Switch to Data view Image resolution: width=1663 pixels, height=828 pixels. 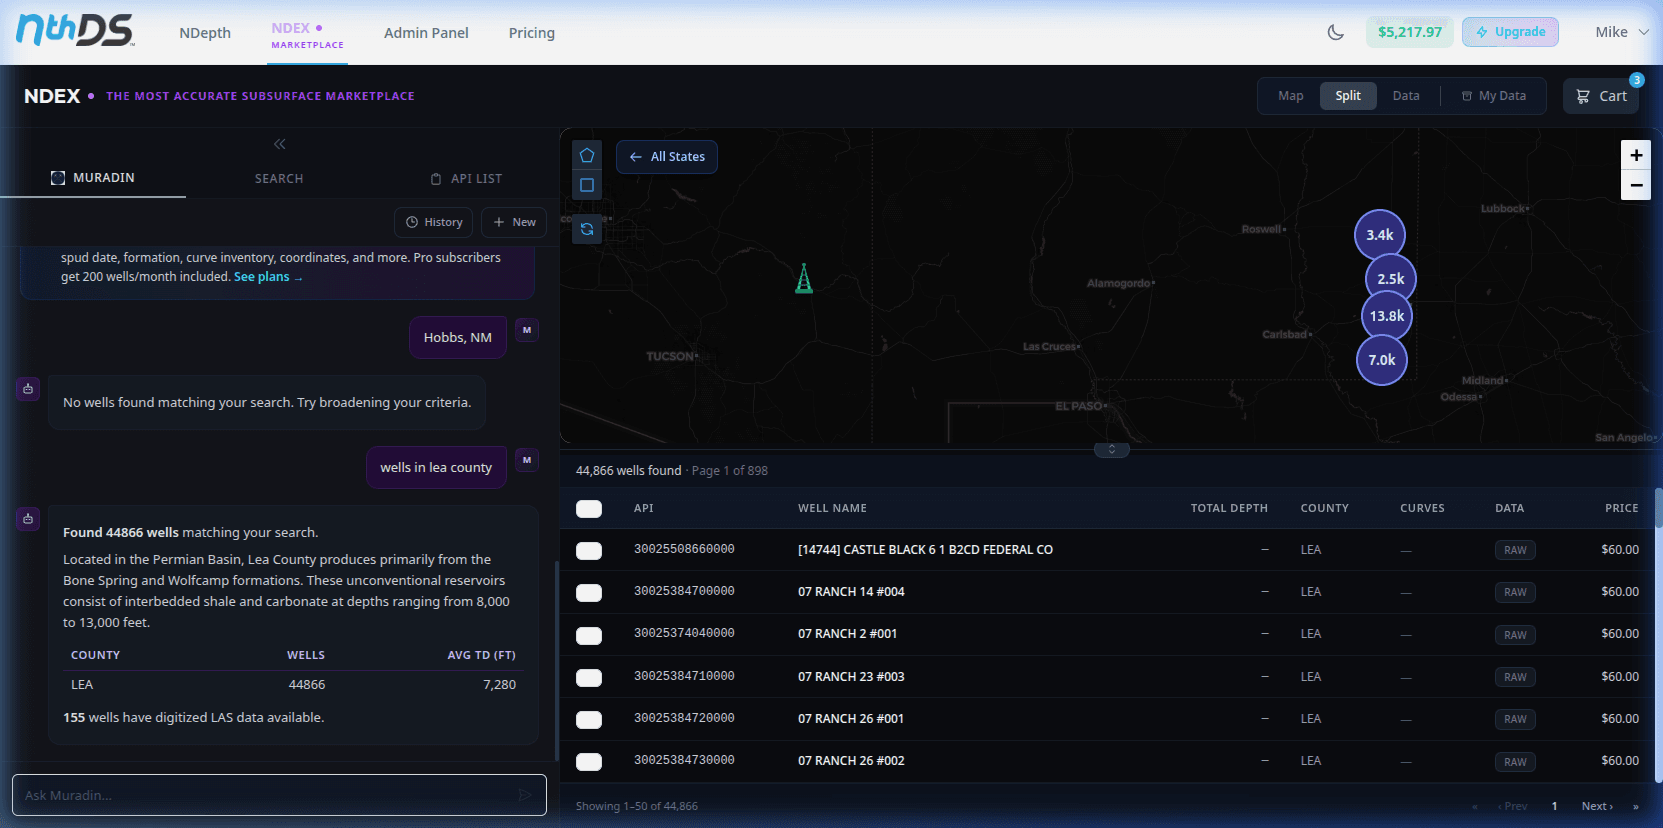click(1406, 96)
